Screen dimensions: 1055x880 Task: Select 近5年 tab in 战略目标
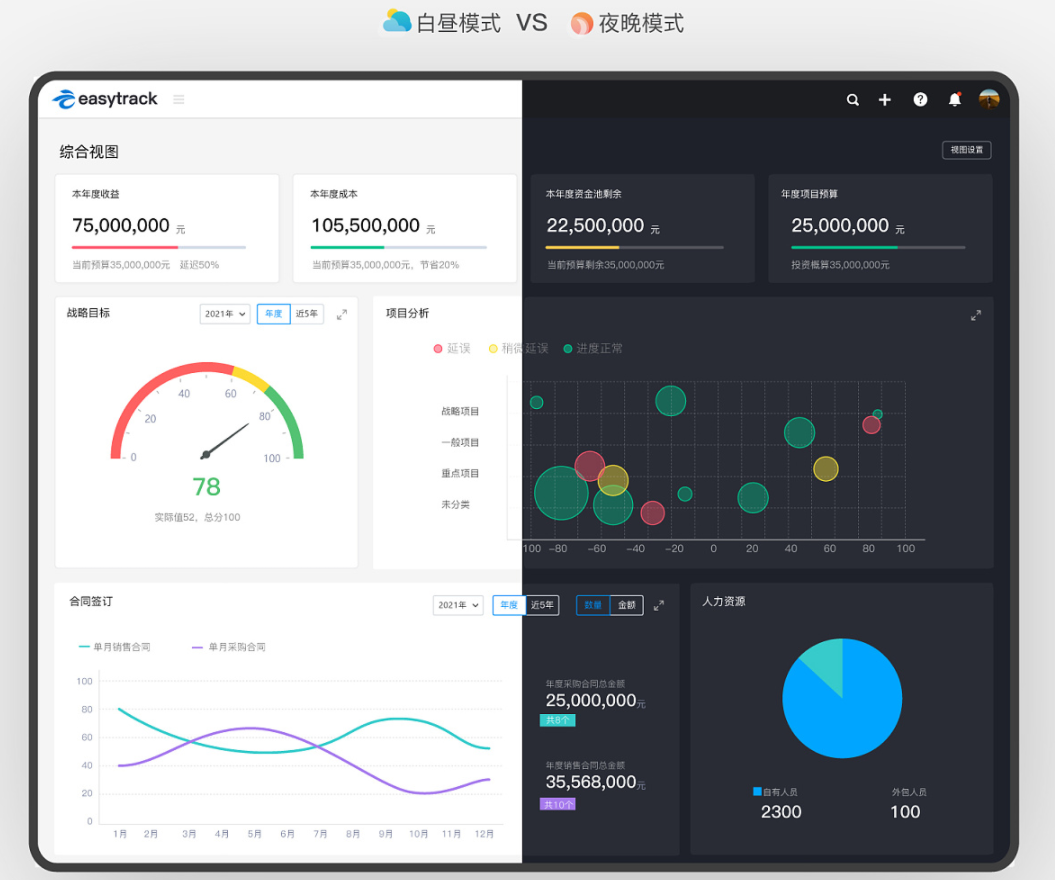[x=307, y=314]
